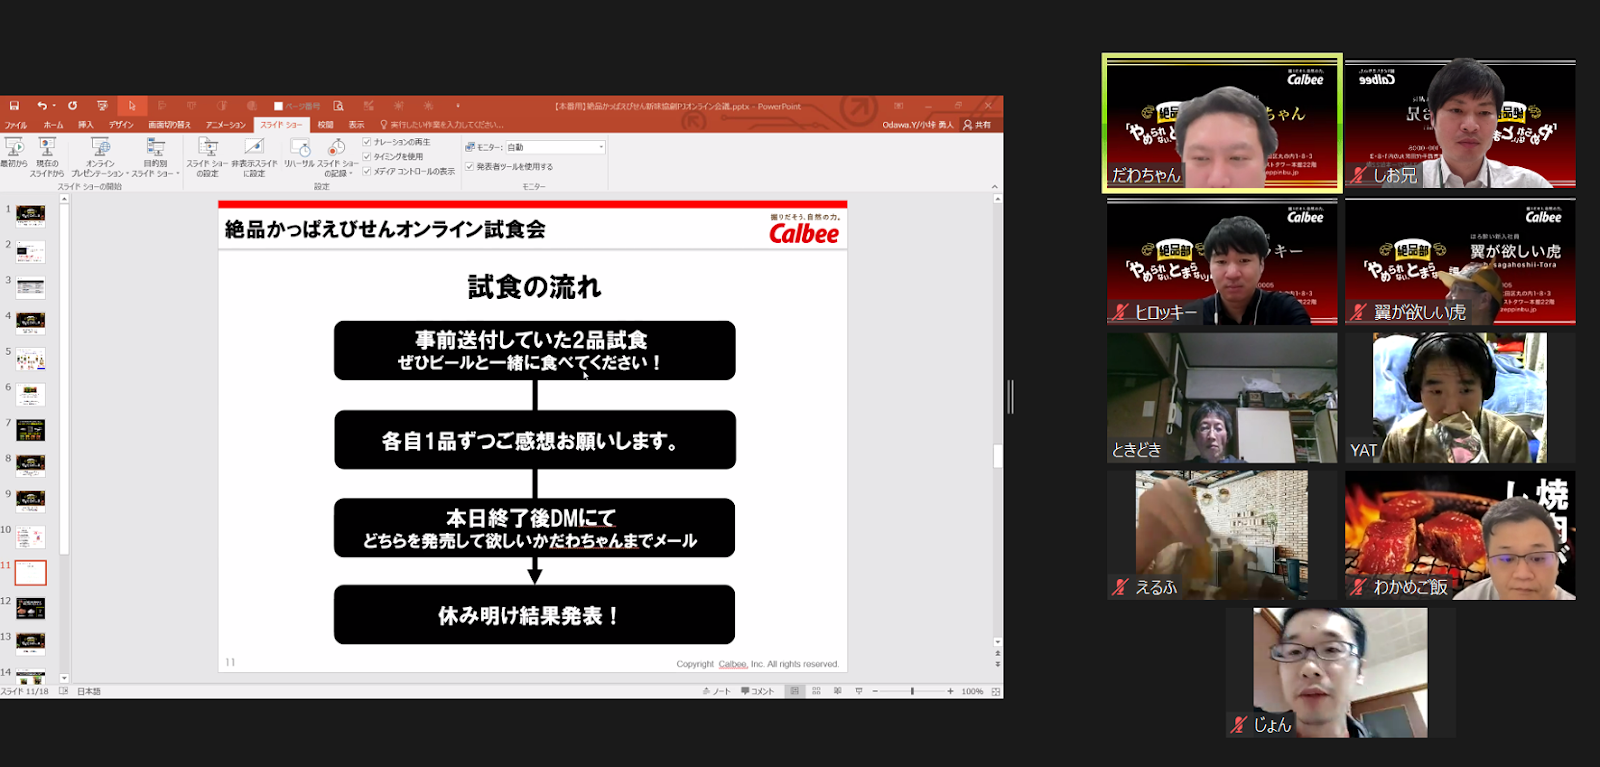The image size is (1600, 767).
Task: Open Comments pane (コメント) in status bar
Action: (757, 691)
